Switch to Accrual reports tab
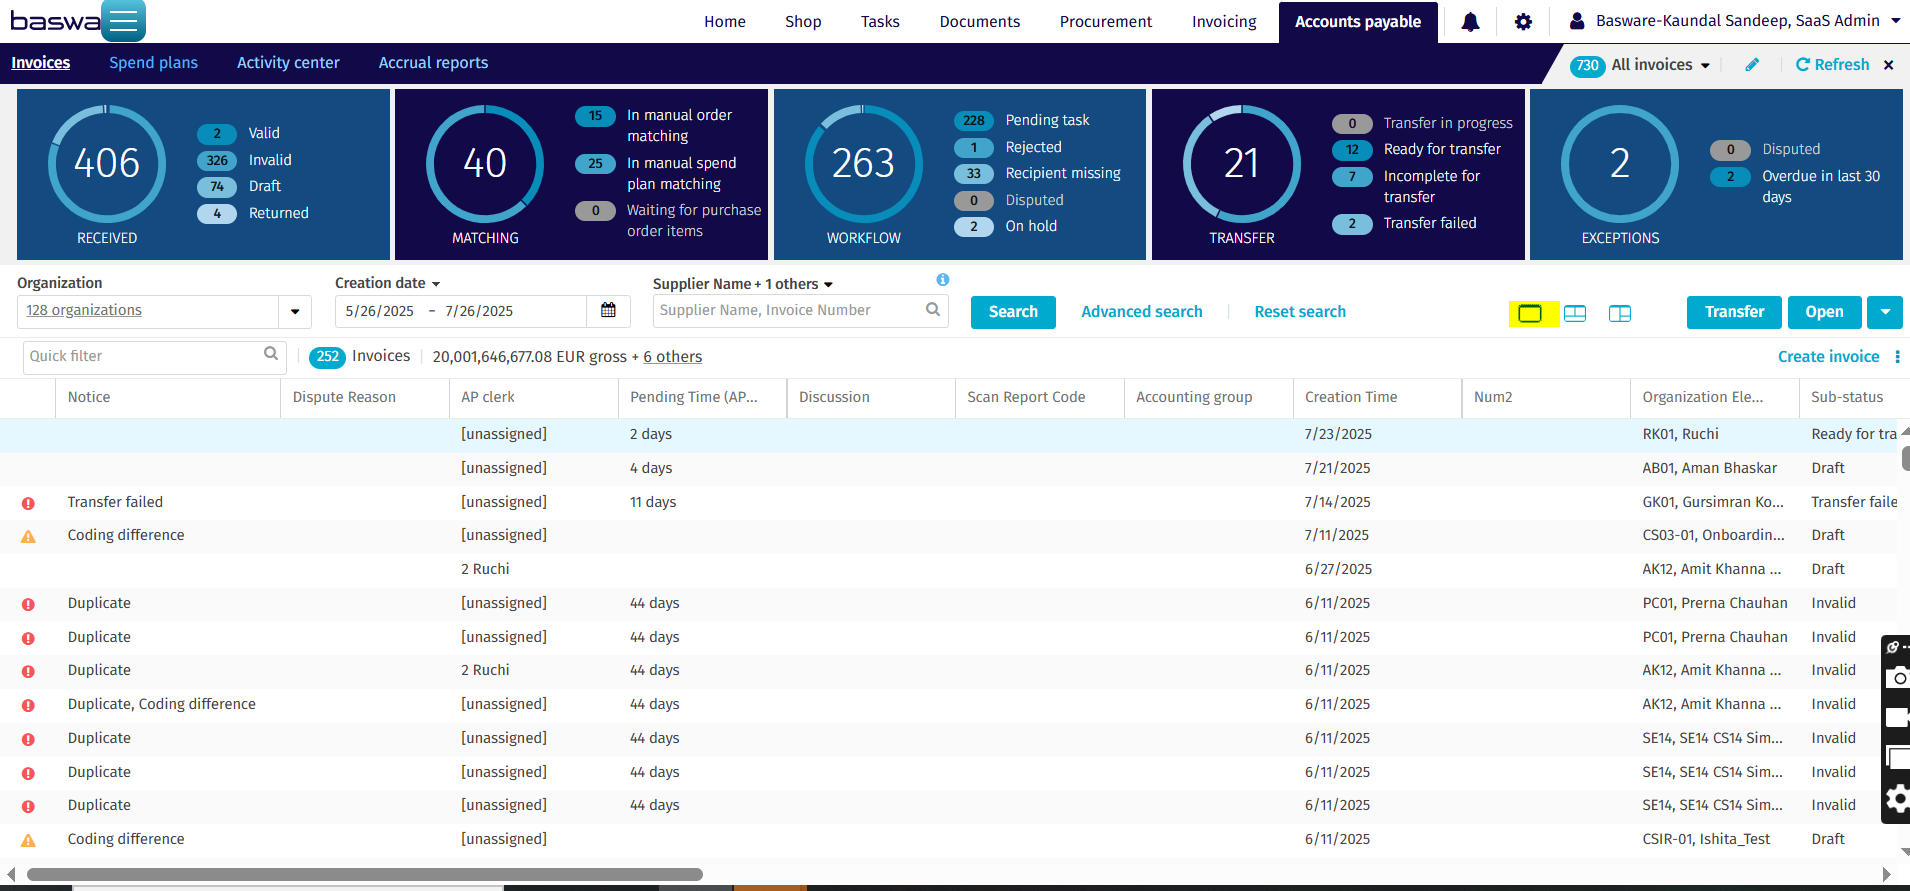The image size is (1910, 891). [x=433, y=63]
